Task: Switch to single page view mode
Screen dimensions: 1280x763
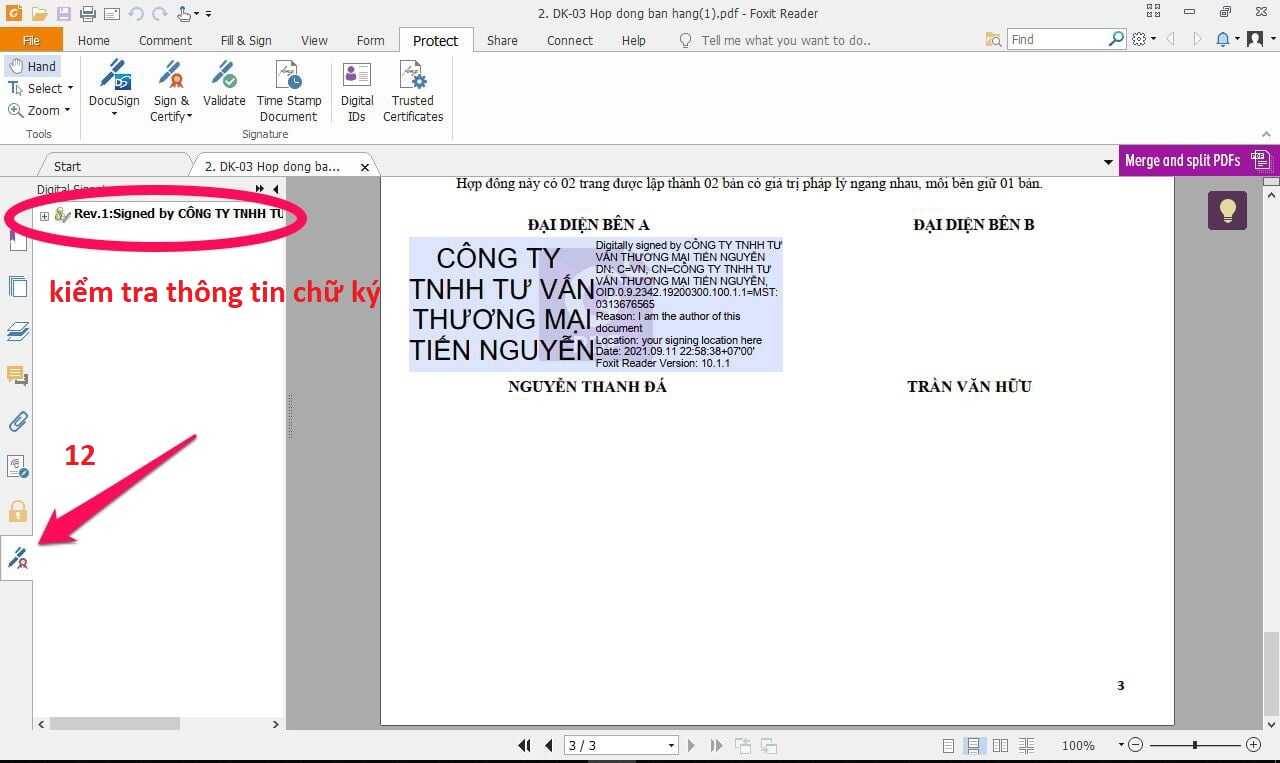Action: pyautogui.click(x=948, y=746)
